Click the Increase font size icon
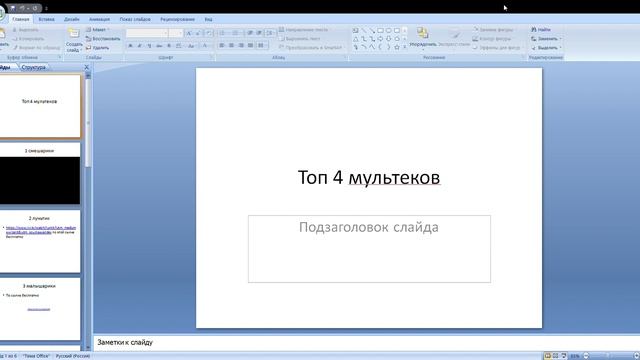Screen dimensions: 640x360 pyautogui.click(x=189, y=33)
